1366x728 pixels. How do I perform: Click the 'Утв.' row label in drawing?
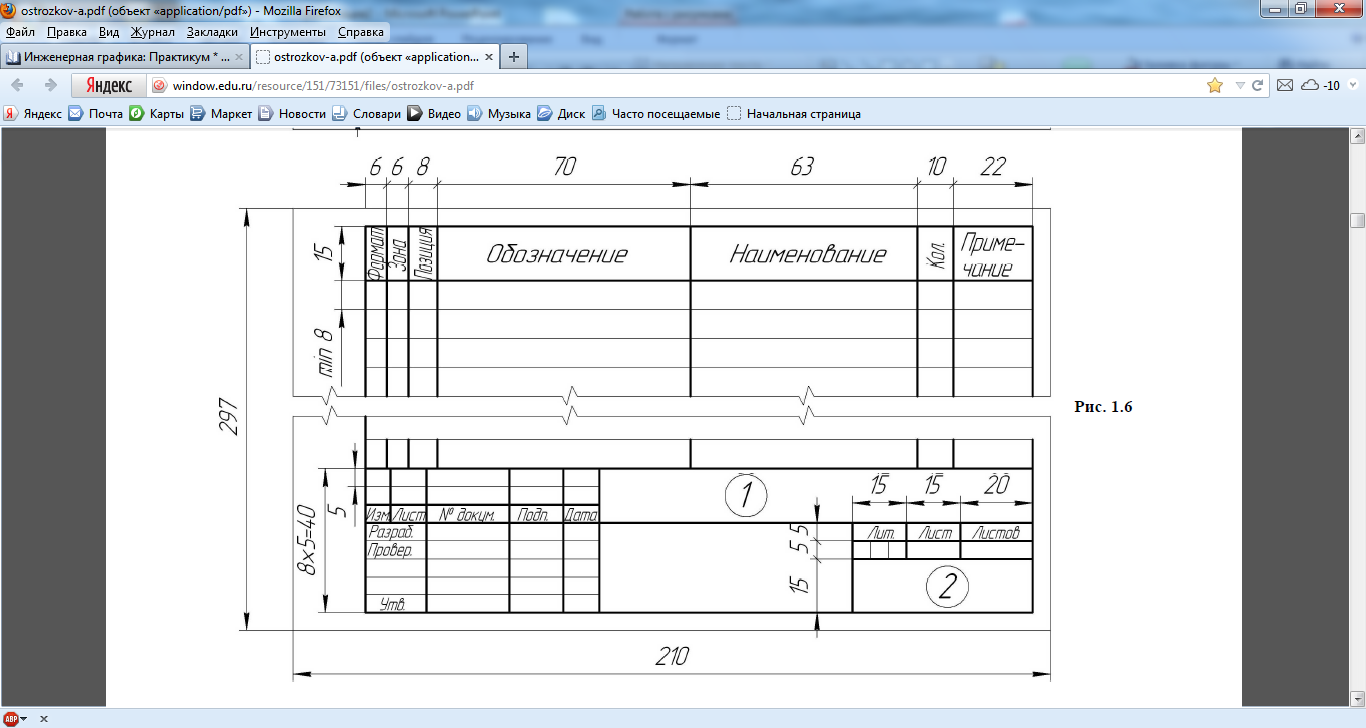393,603
